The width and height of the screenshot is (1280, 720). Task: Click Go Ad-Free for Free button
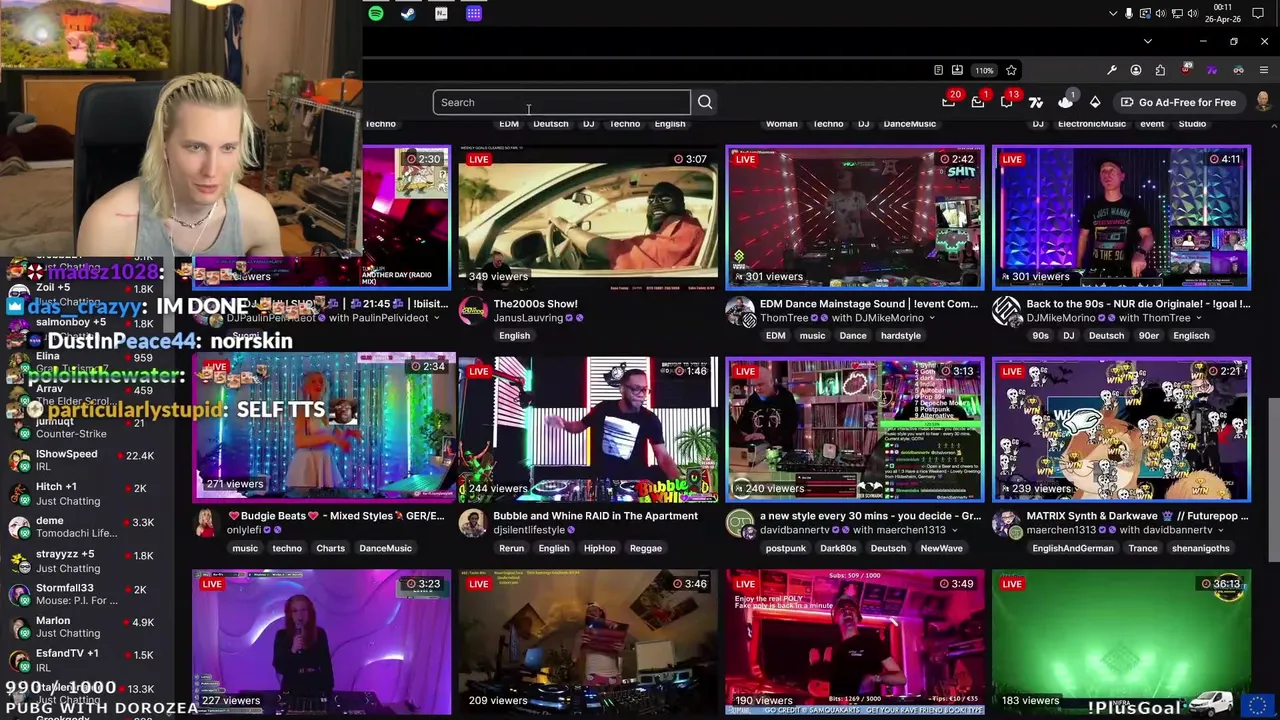click(1178, 102)
